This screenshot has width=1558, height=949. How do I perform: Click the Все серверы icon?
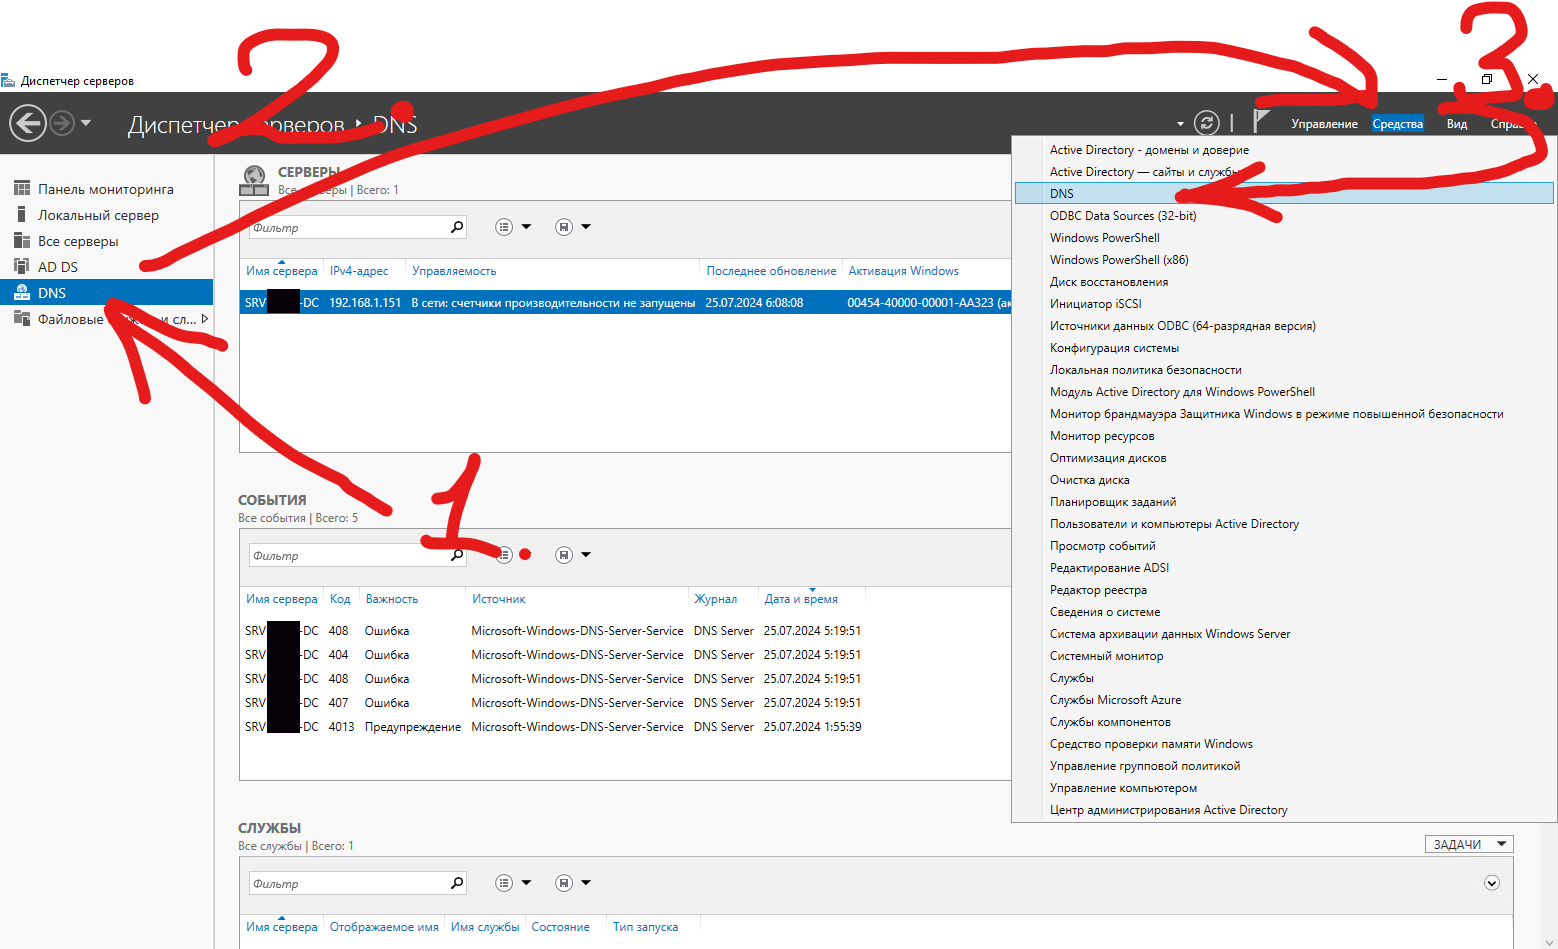point(22,240)
